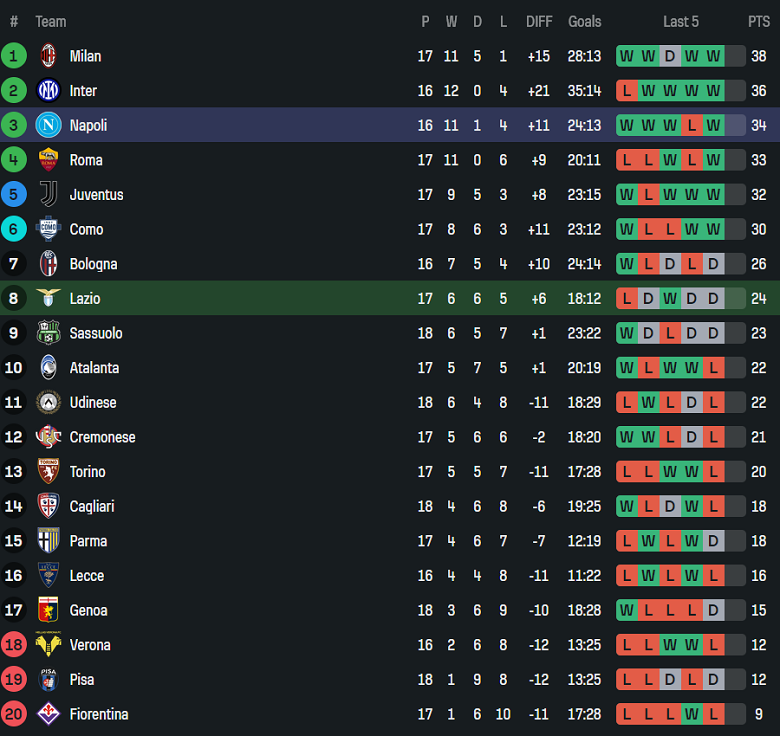Click the Juventus logo icon

coord(48,195)
